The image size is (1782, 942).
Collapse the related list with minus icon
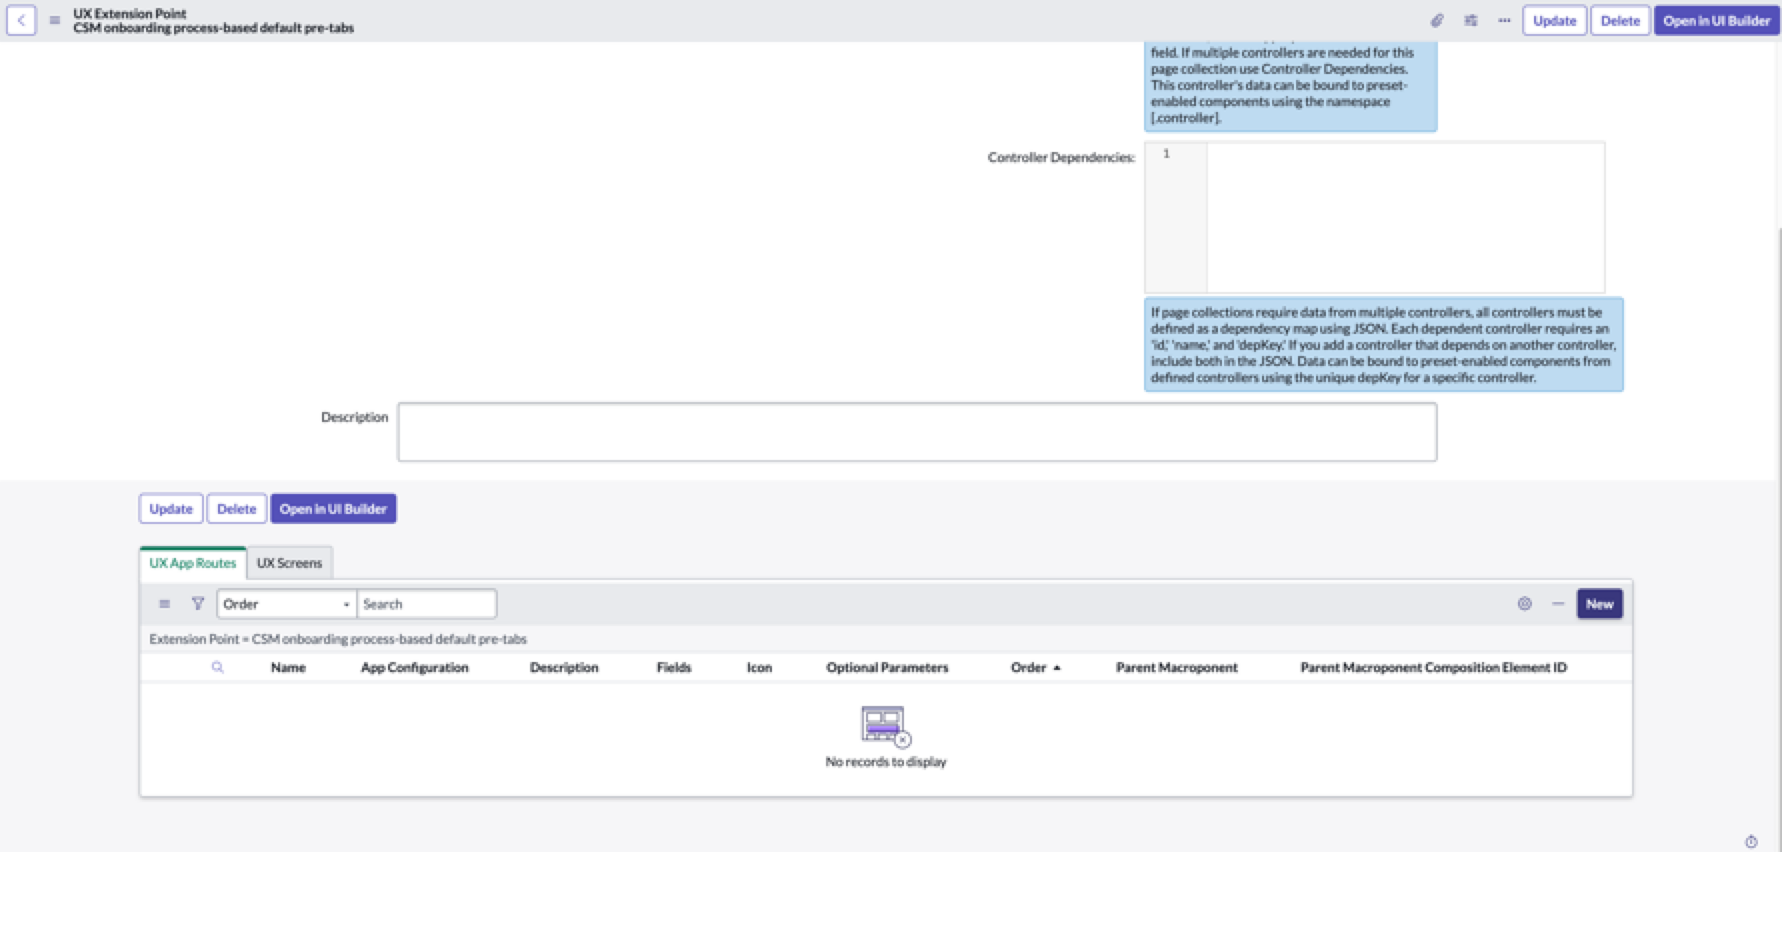pyautogui.click(x=1558, y=603)
